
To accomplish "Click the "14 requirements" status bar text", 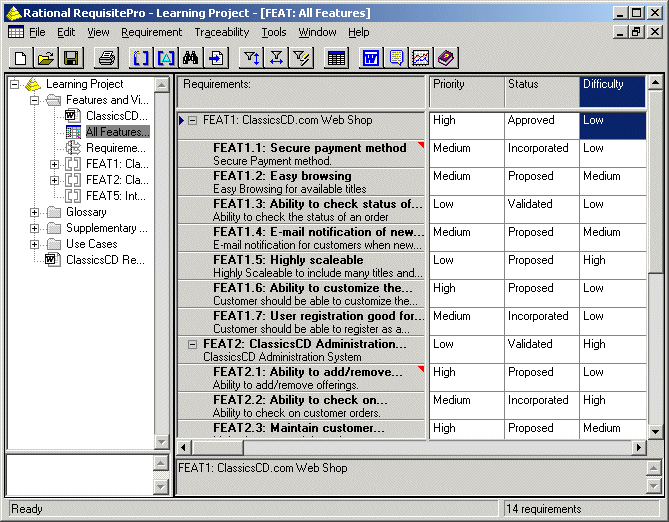I will (x=544, y=509).
